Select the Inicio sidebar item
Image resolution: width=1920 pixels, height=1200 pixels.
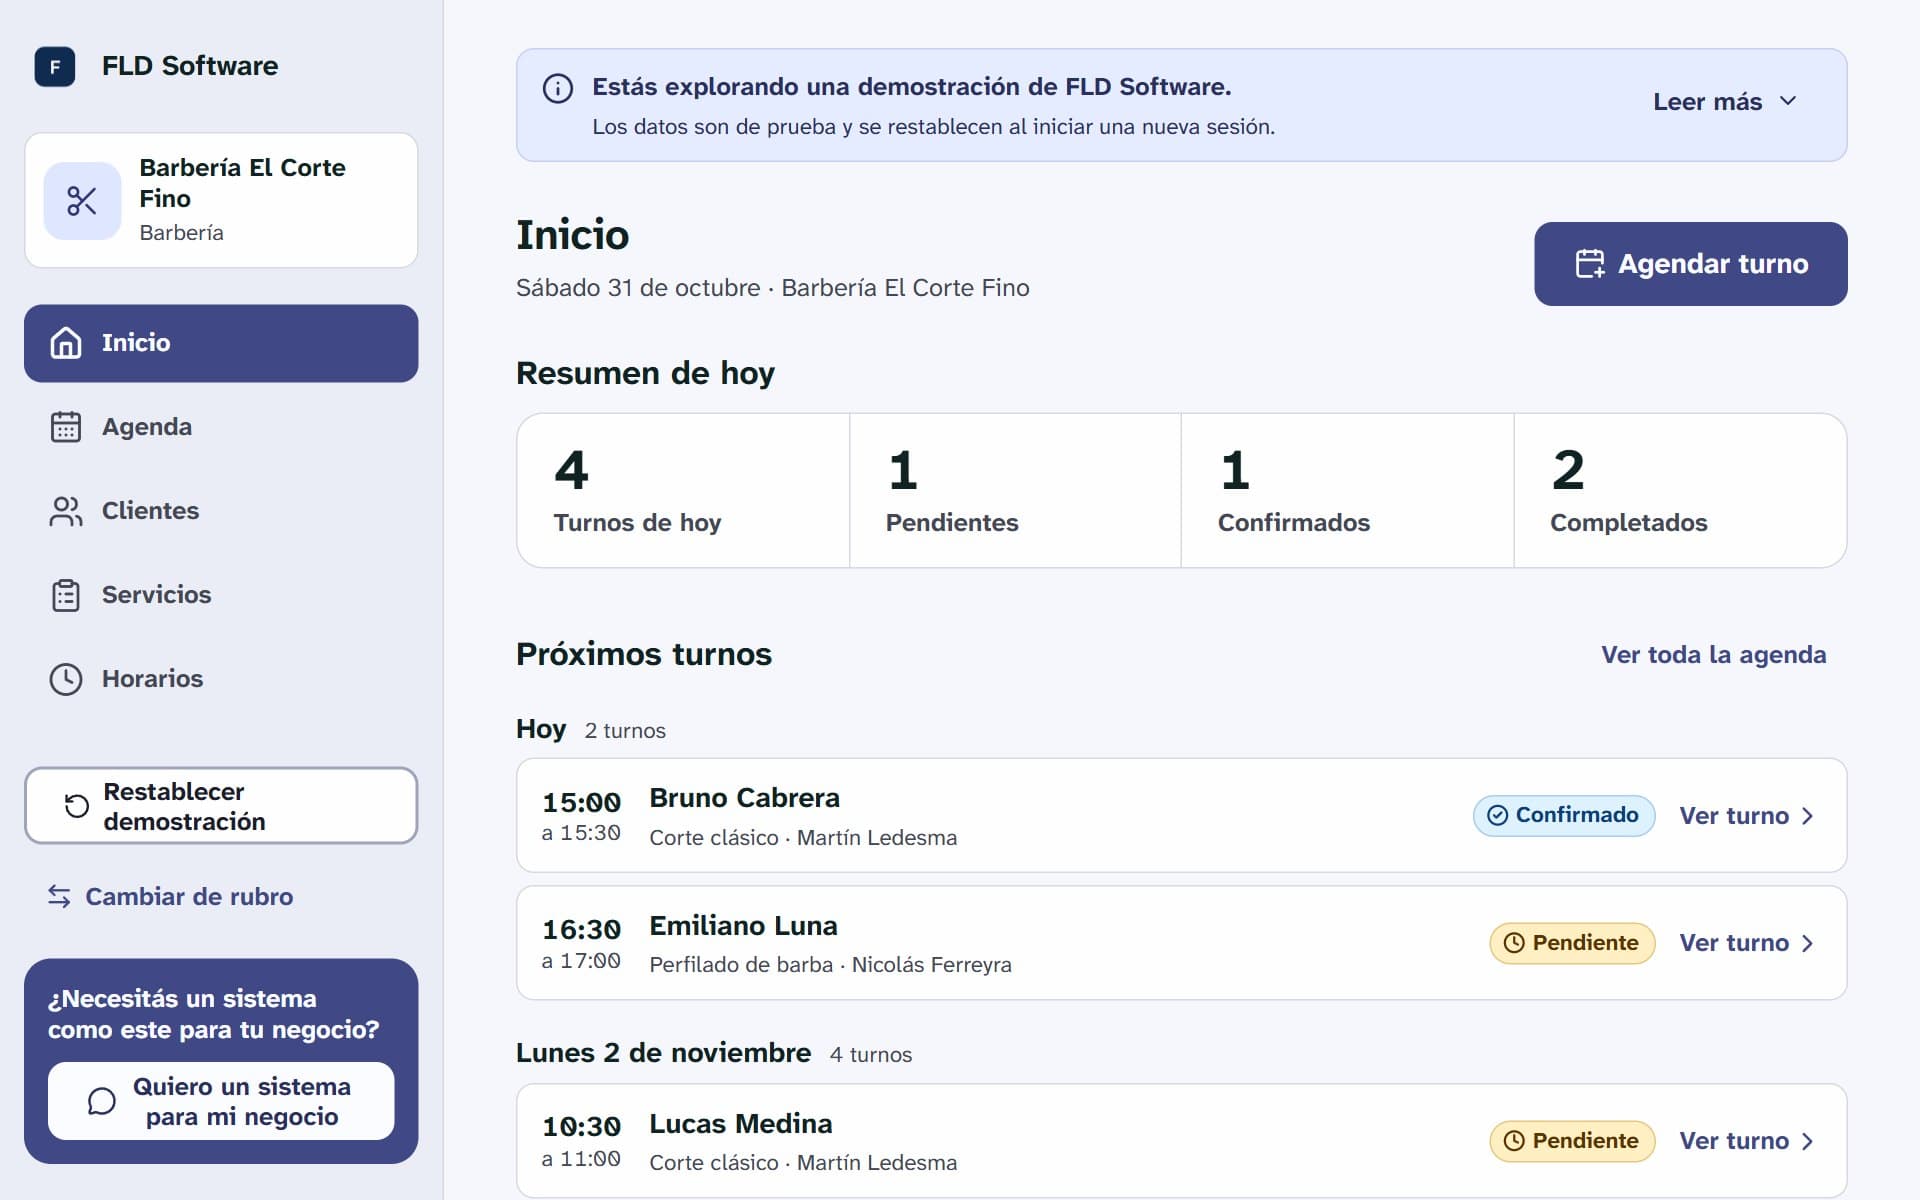tap(221, 343)
